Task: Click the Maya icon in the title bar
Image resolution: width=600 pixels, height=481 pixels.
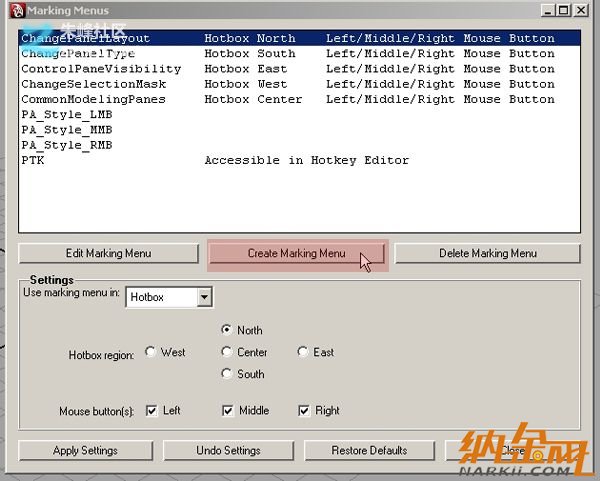Action: [12, 9]
